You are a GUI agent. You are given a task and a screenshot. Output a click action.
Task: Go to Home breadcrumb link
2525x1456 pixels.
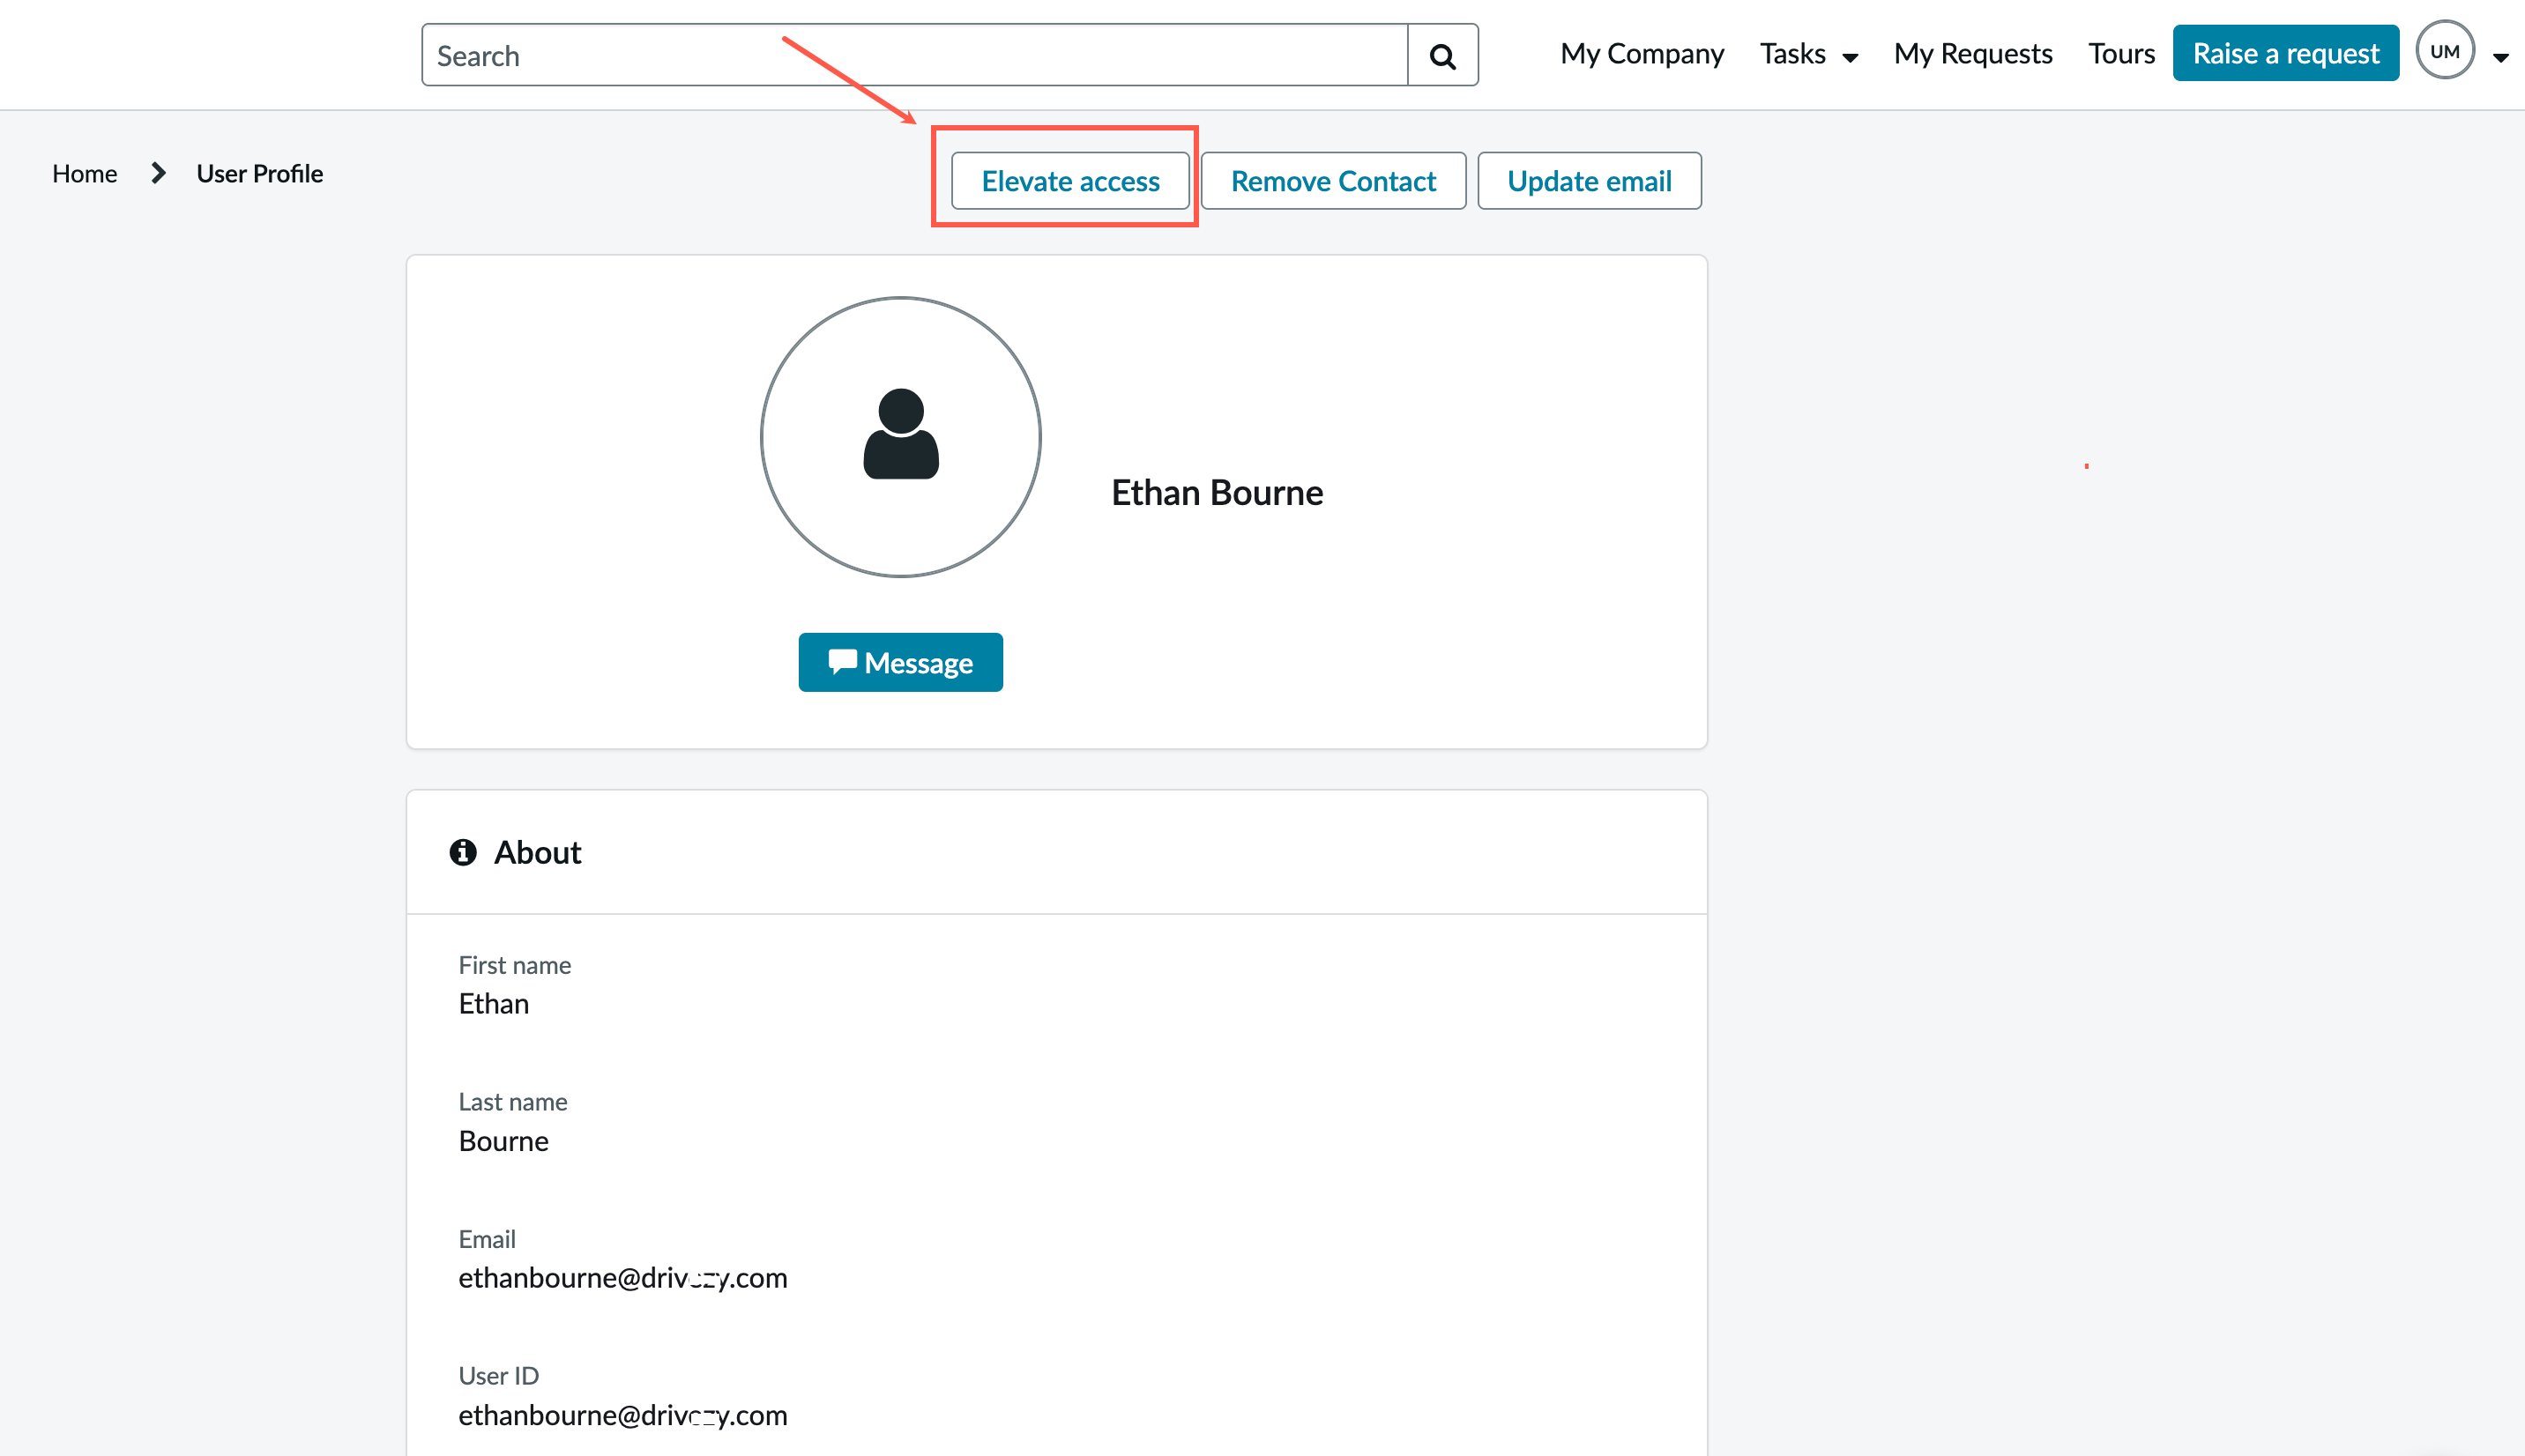(x=84, y=173)
